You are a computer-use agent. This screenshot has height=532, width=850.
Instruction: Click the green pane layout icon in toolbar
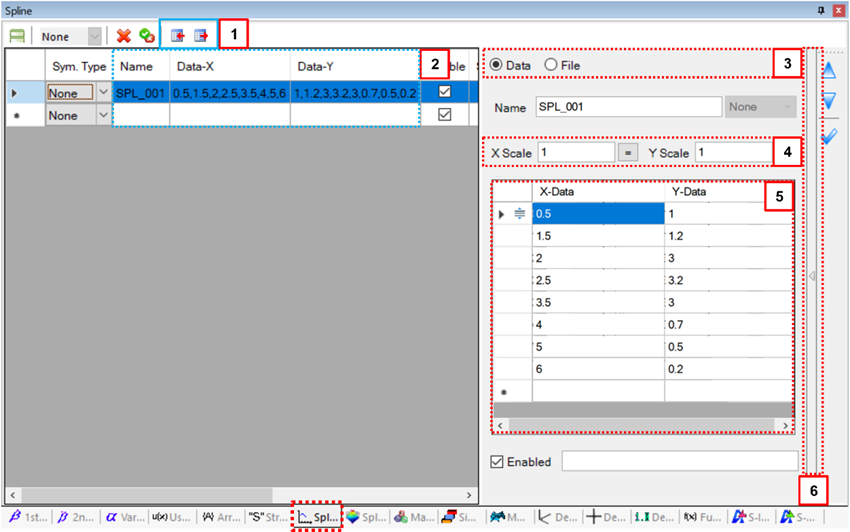coord(17,36)
